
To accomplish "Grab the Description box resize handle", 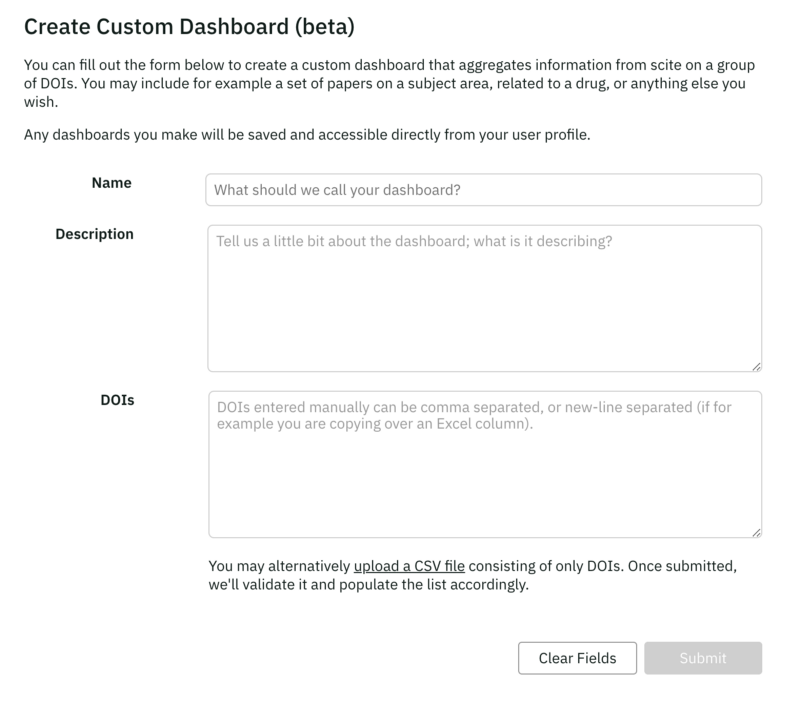I will coord(756,366).
